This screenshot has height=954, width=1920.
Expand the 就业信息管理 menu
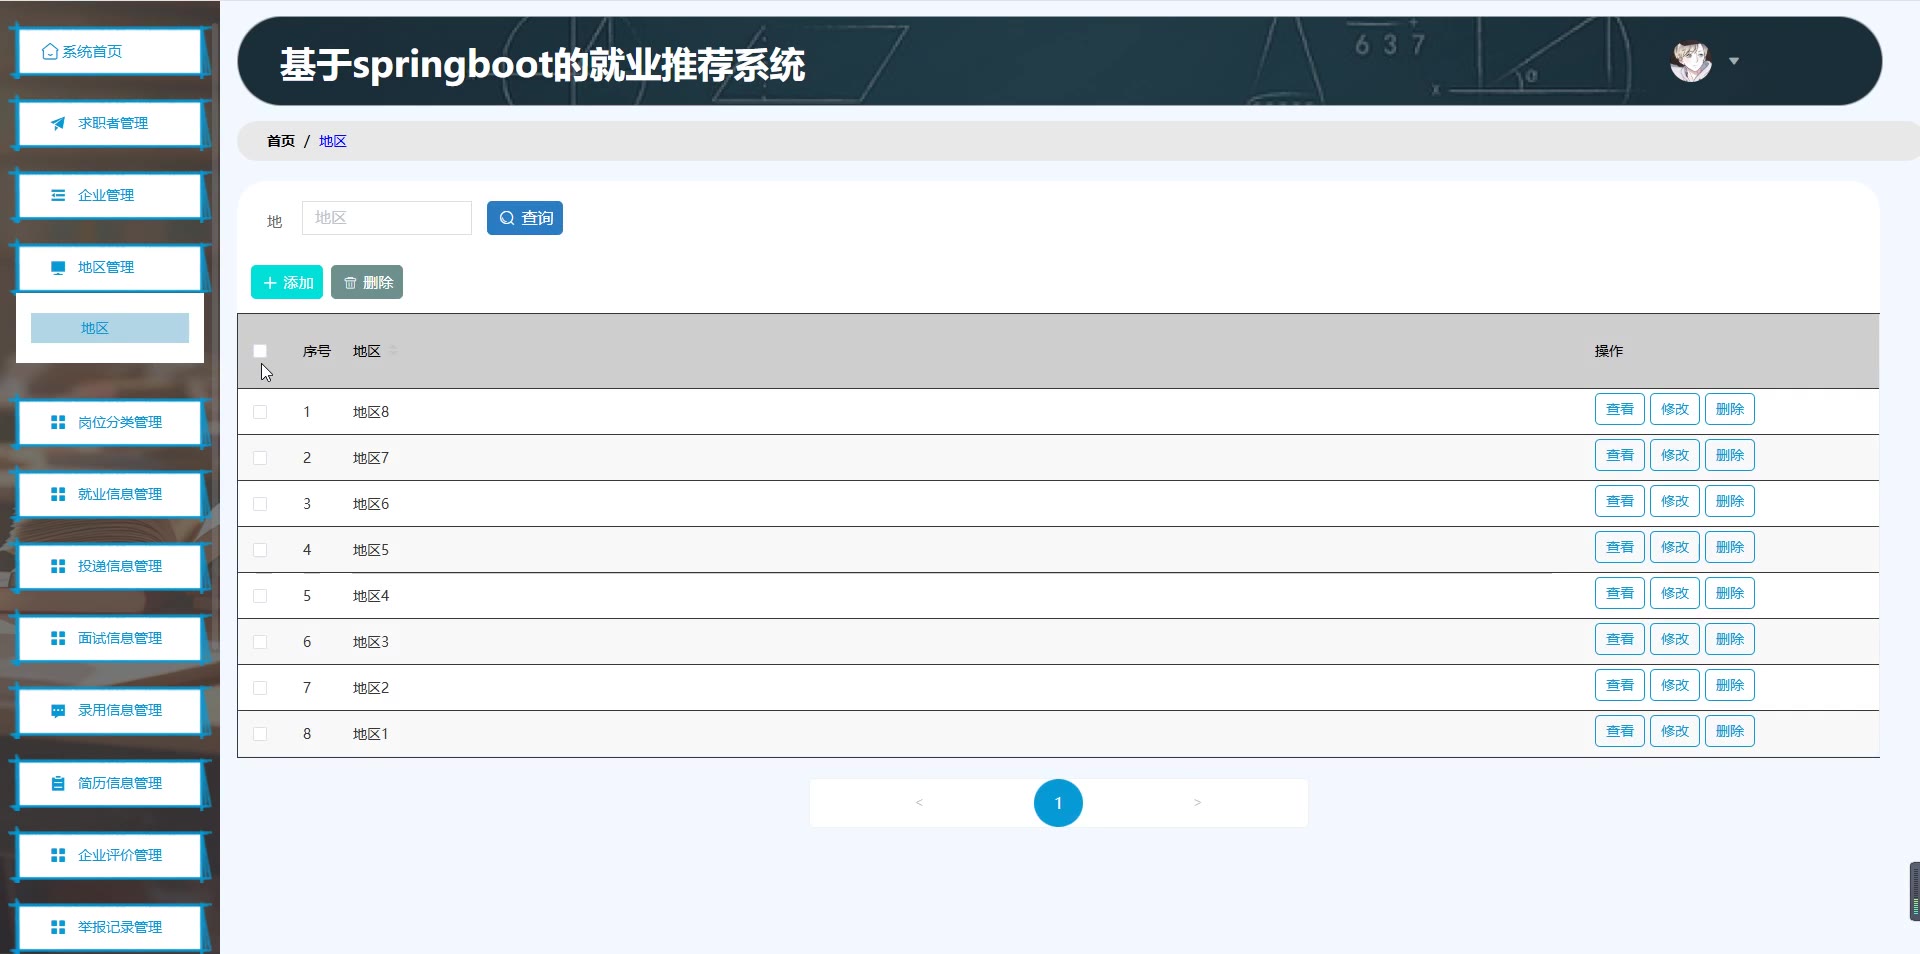(110, 495)
